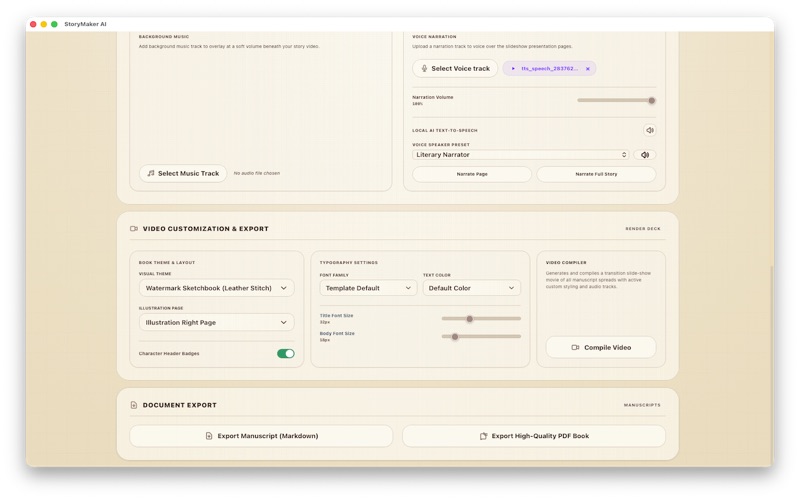
Task: Click the VIDEO COMPILER label
Action: coord(566,263)
